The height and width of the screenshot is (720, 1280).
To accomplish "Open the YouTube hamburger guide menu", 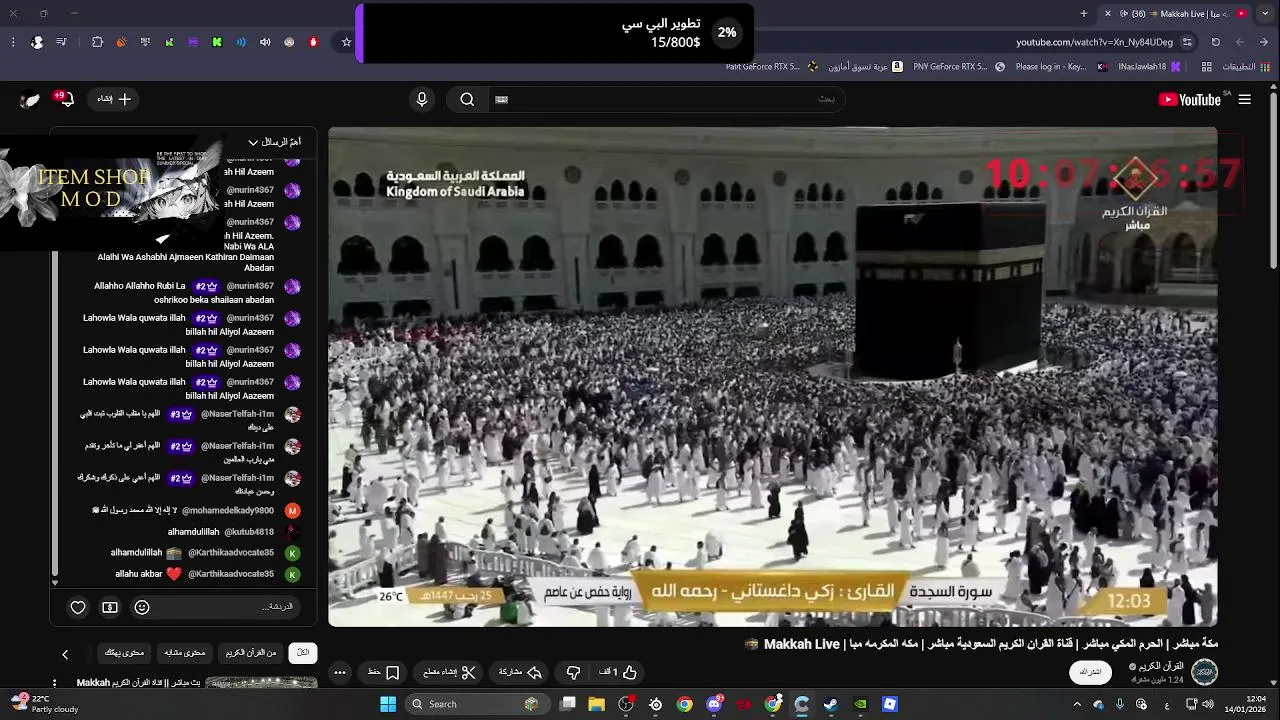I will [1244, 99].
